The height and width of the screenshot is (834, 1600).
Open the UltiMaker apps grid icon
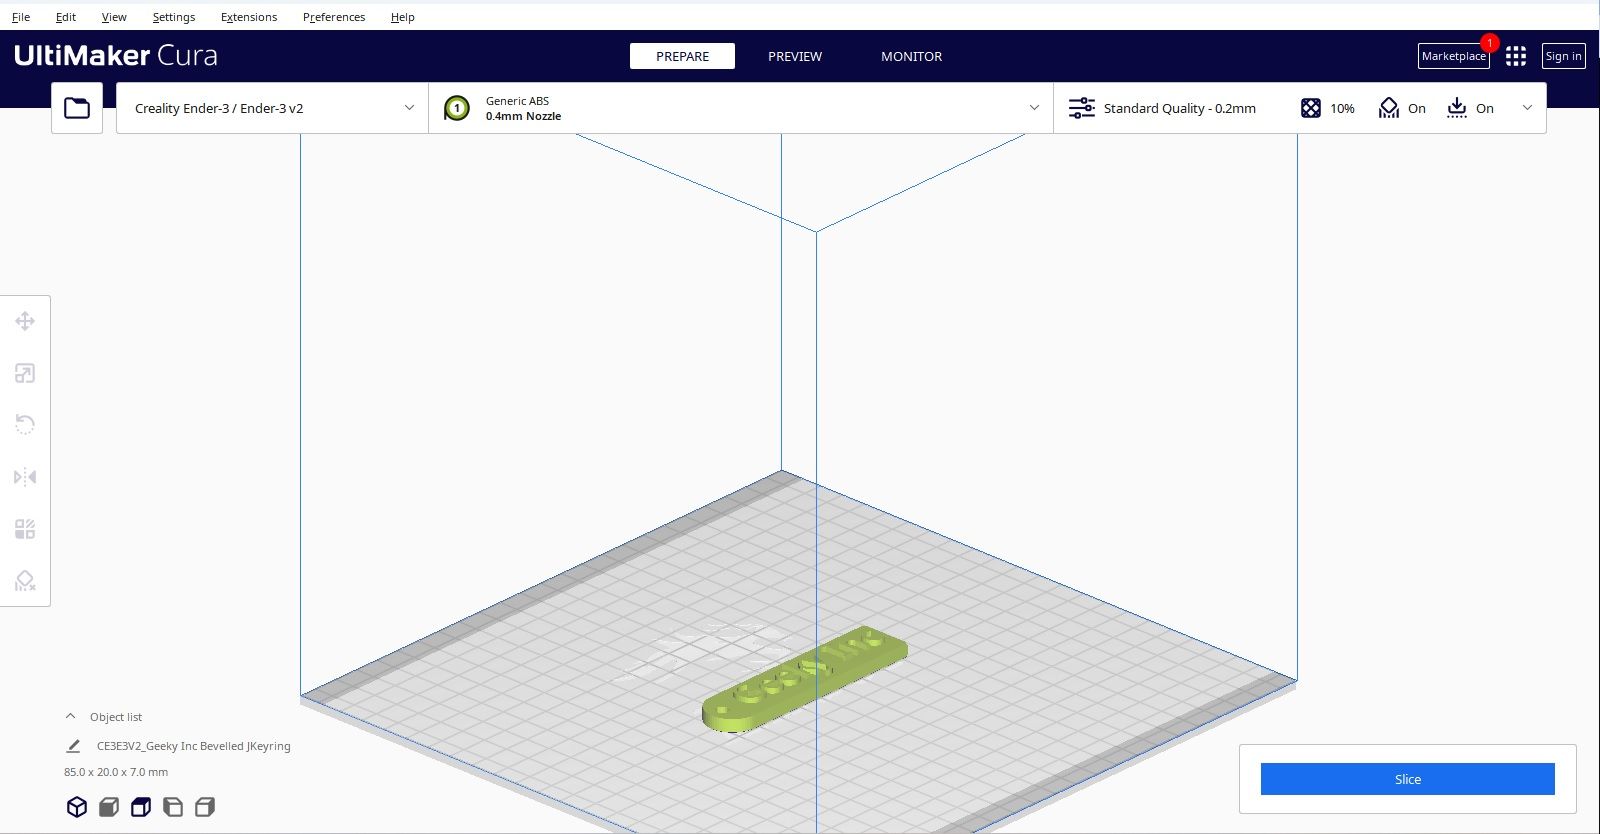(1516, 56)
